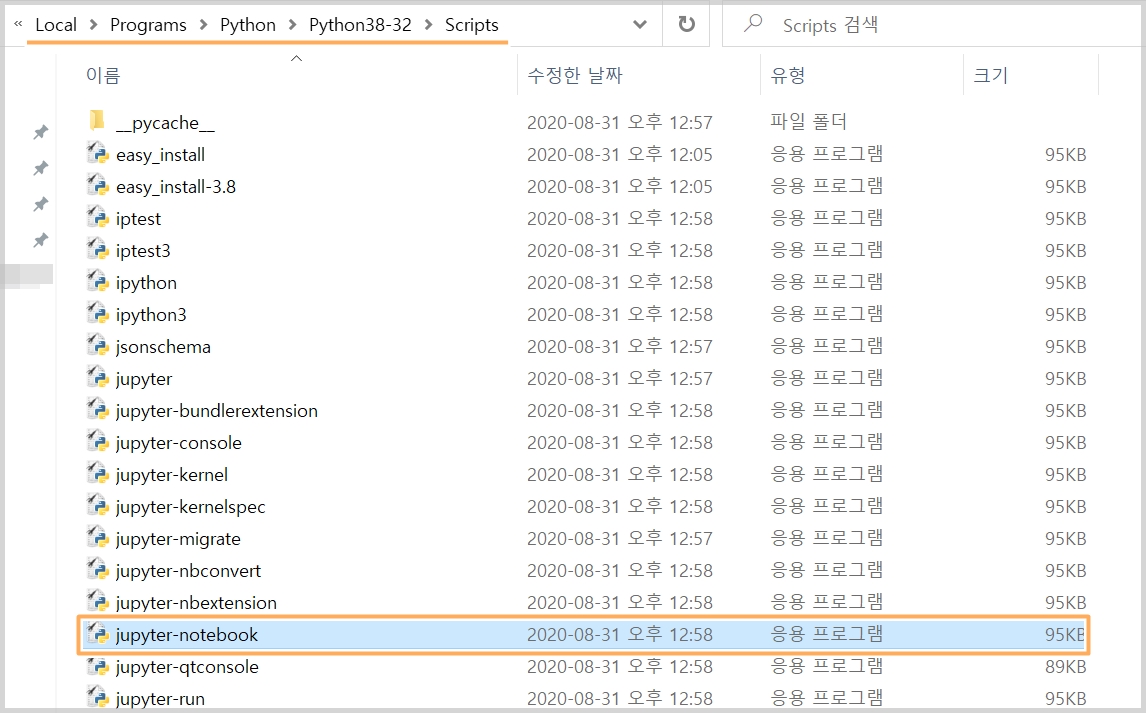Viewport: 1146px width, 713px height.
Task: Select the jsonschema file name
Action: tap(163, 347)
